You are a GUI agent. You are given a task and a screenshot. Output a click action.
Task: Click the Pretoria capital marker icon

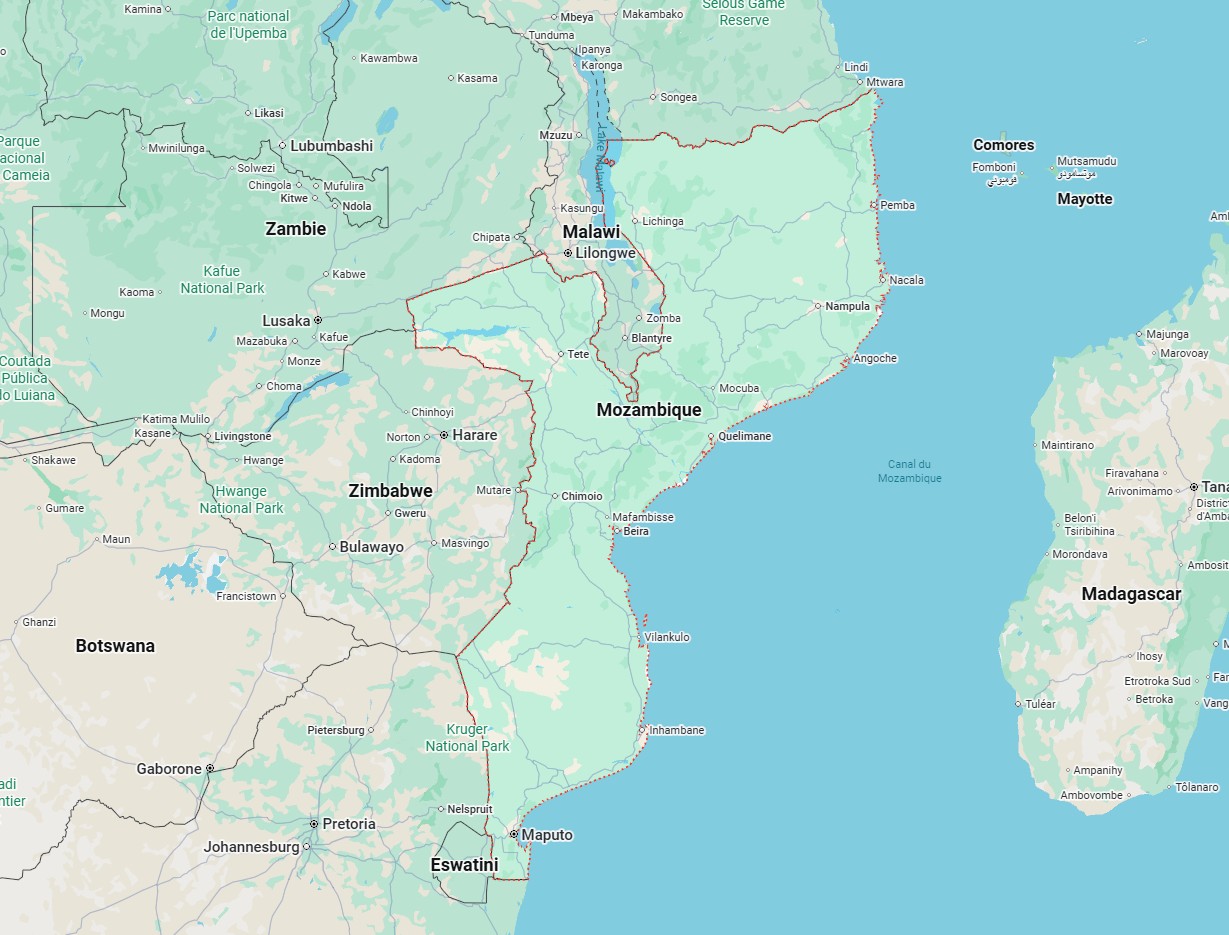point(314,824)
